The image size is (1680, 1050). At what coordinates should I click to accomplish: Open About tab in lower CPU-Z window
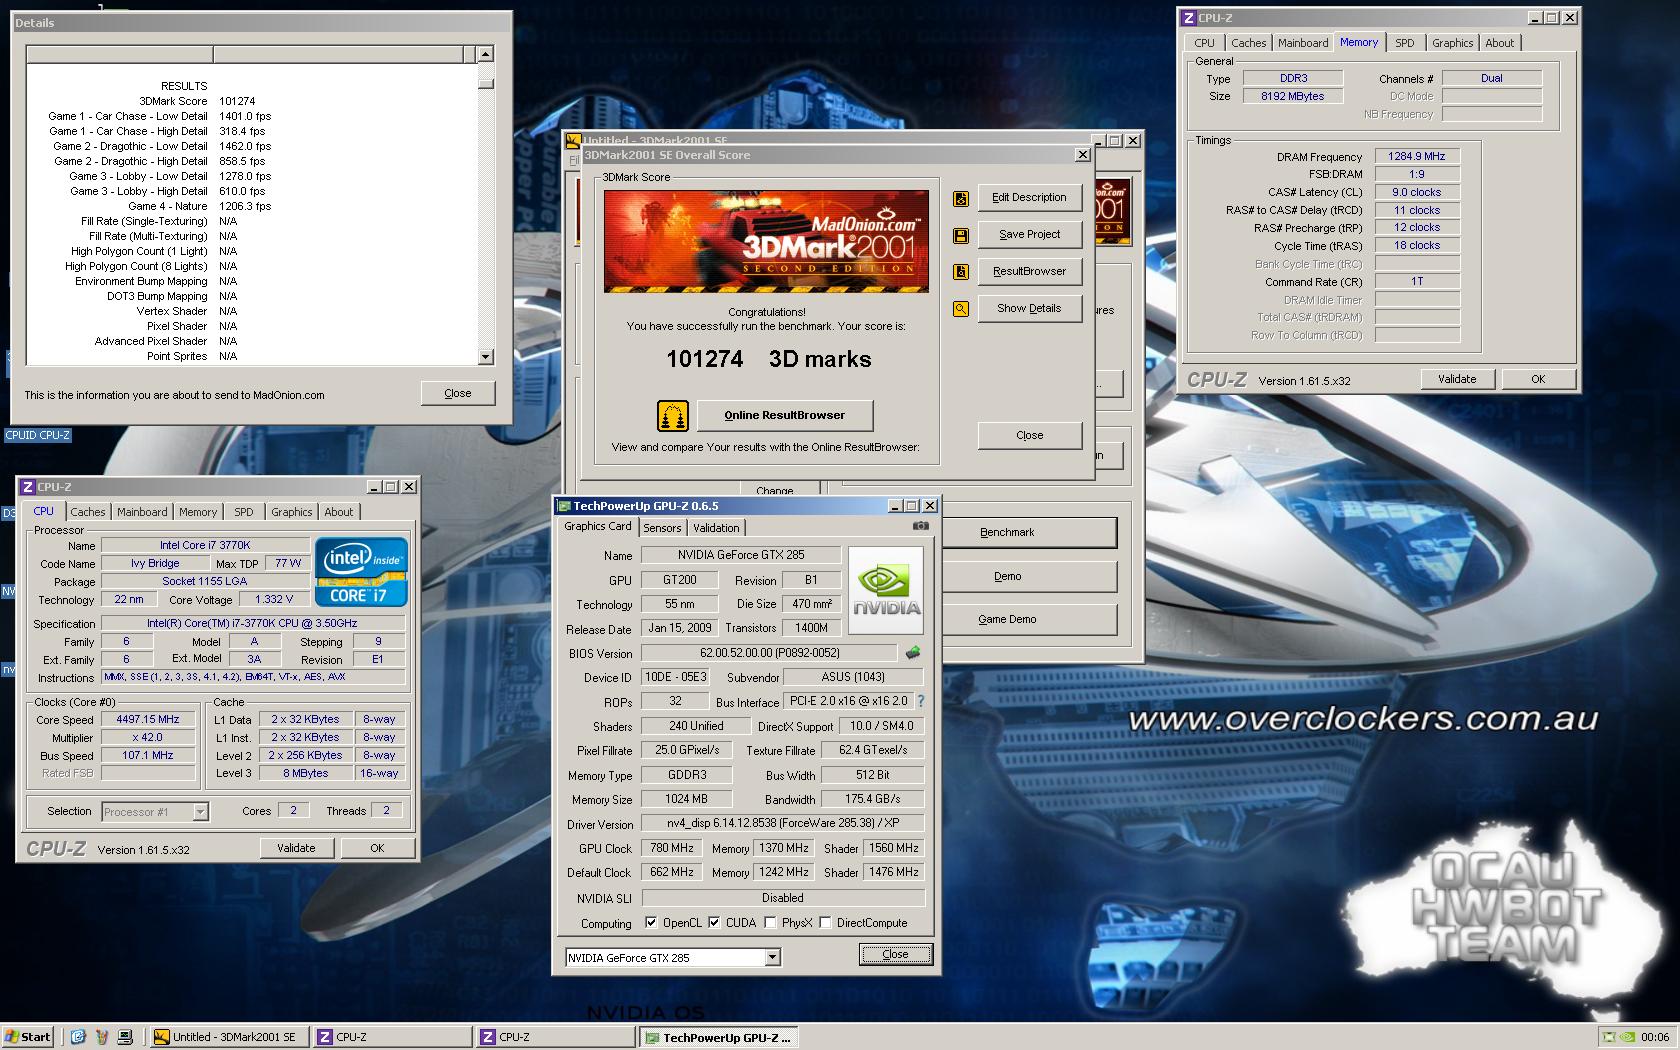pyautogui.click(x=338, y=512)
